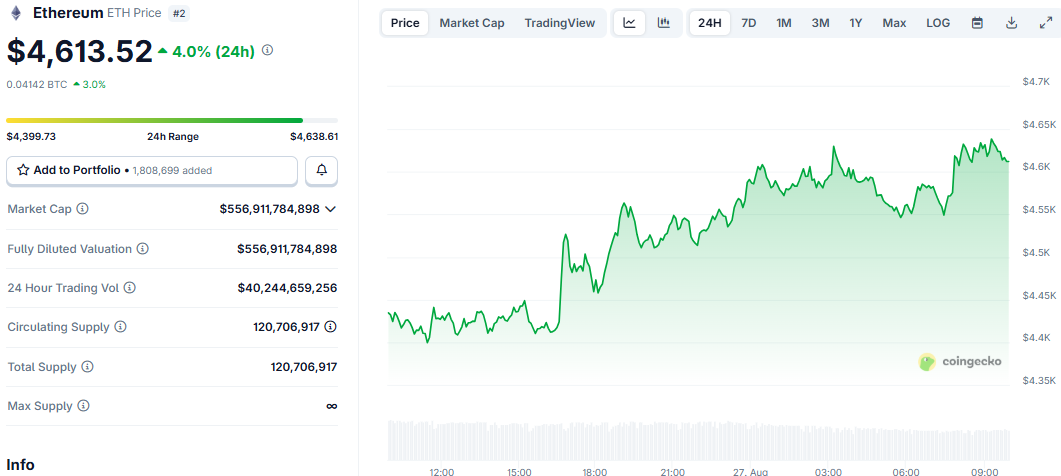1061x476 pixels.
Task: Download the chart data
Action: (x=1012, y=23)
